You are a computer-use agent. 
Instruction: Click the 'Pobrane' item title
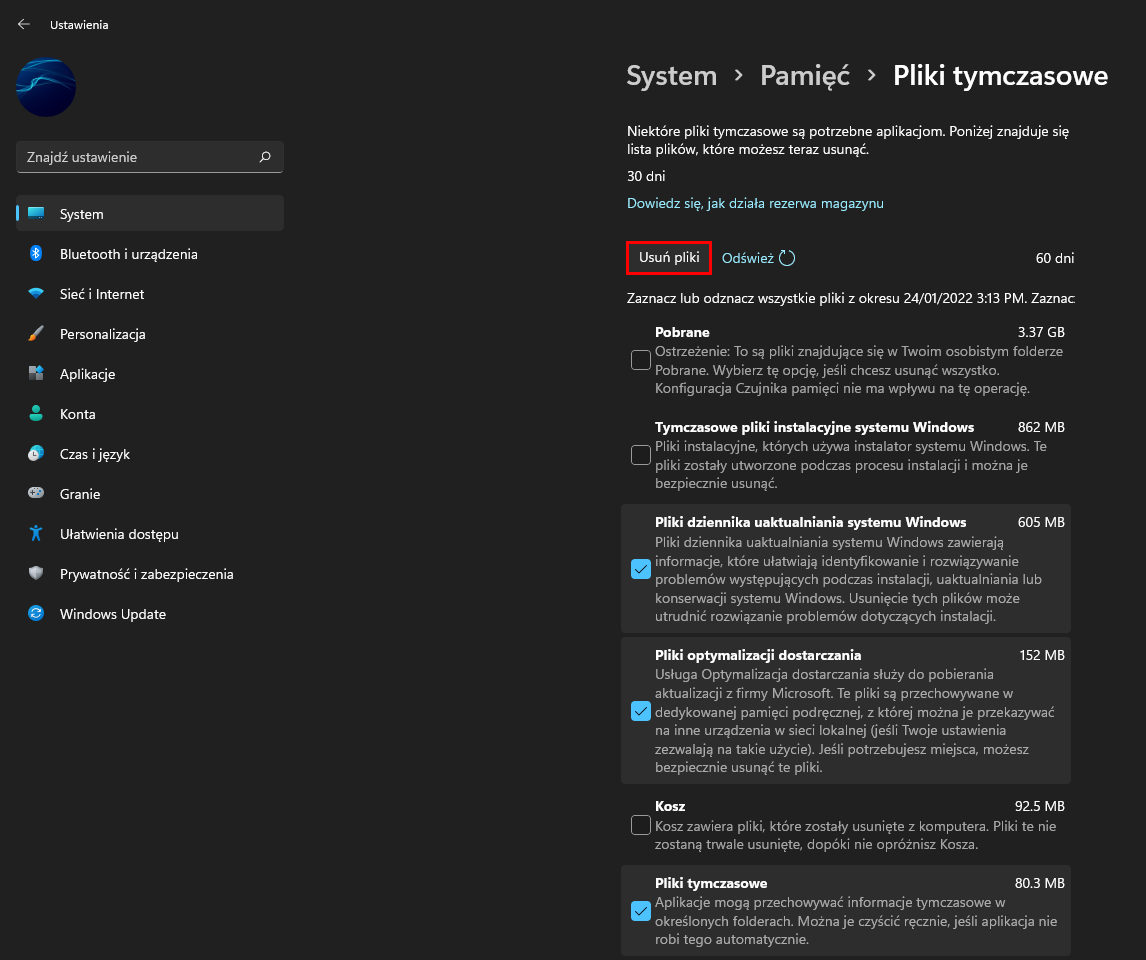point(682,332)
